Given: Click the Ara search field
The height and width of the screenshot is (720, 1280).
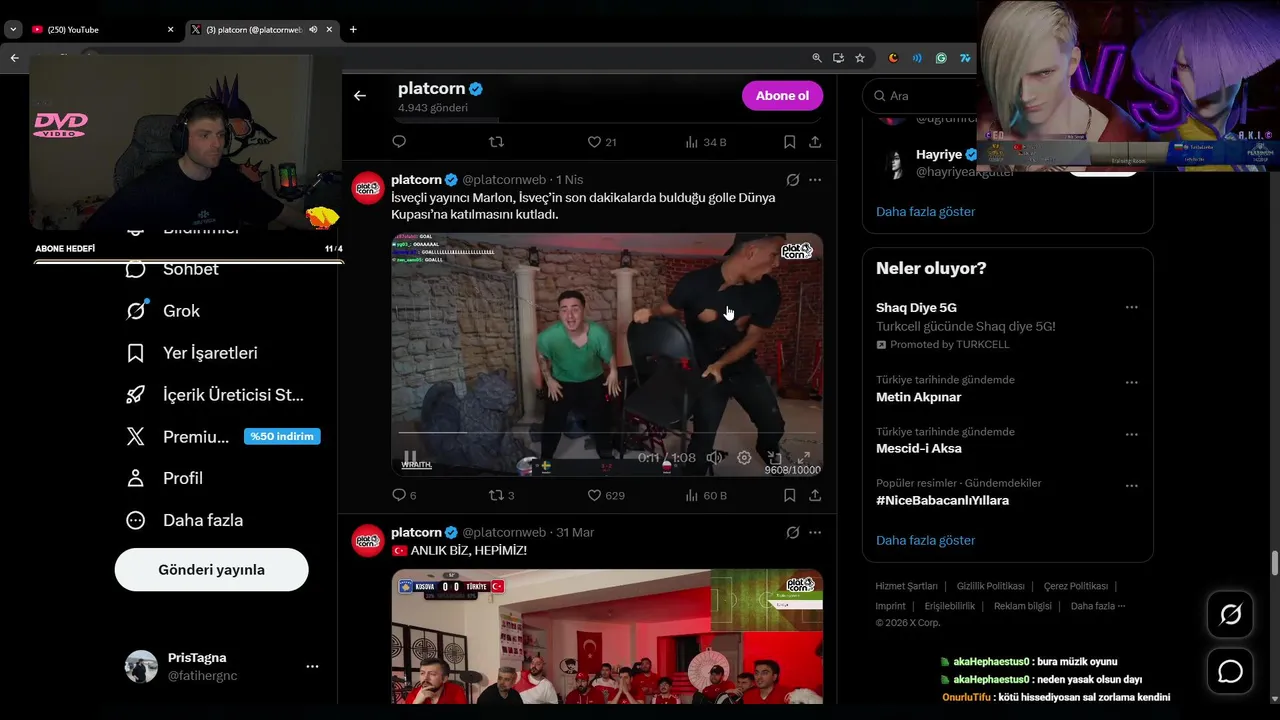Looking at the screenshot, I should tap(920, 96).
